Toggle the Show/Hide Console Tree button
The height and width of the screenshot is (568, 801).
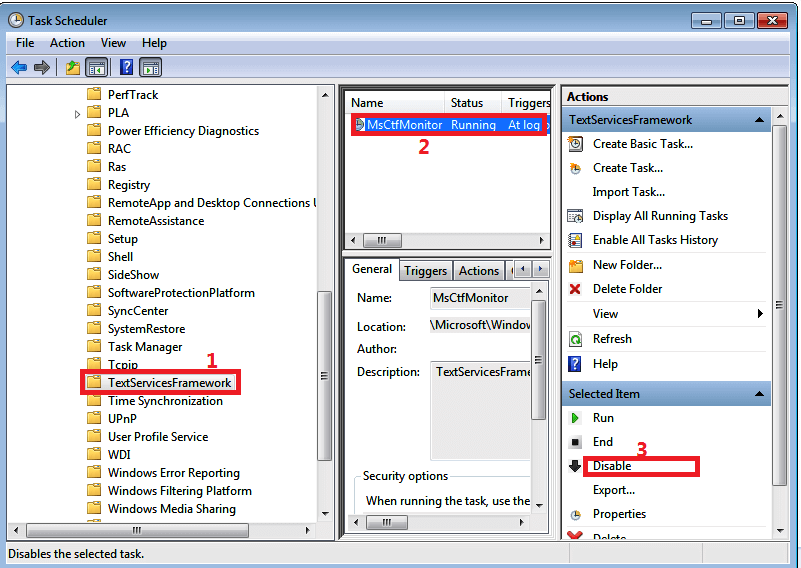point(97,67)
